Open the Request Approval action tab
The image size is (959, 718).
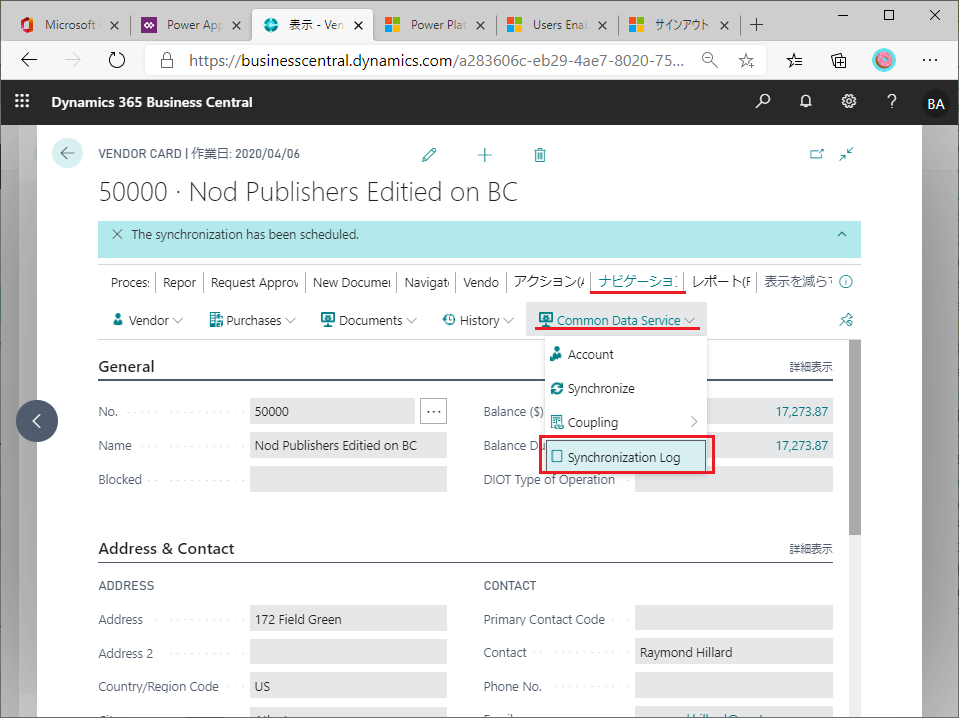[254, 282]
